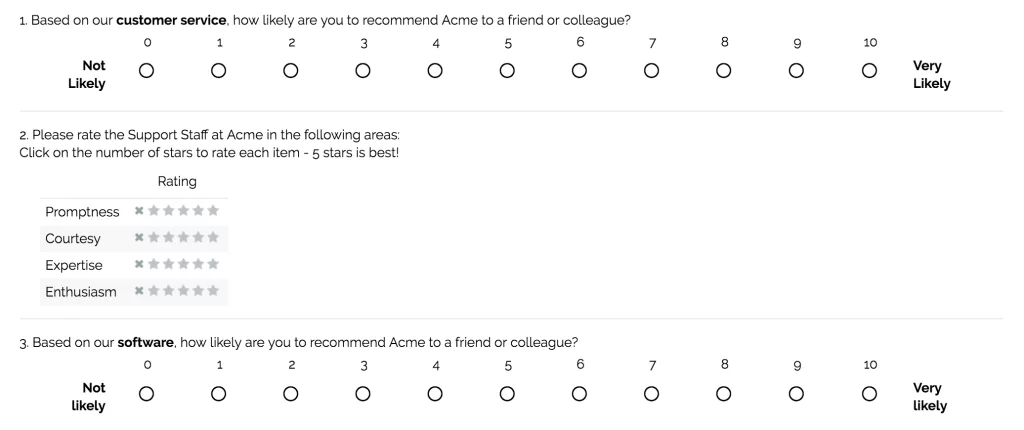The image size is (1024, 430).
Task: Rate Enthusiasm two stars
Action: (x=168, y=291)
